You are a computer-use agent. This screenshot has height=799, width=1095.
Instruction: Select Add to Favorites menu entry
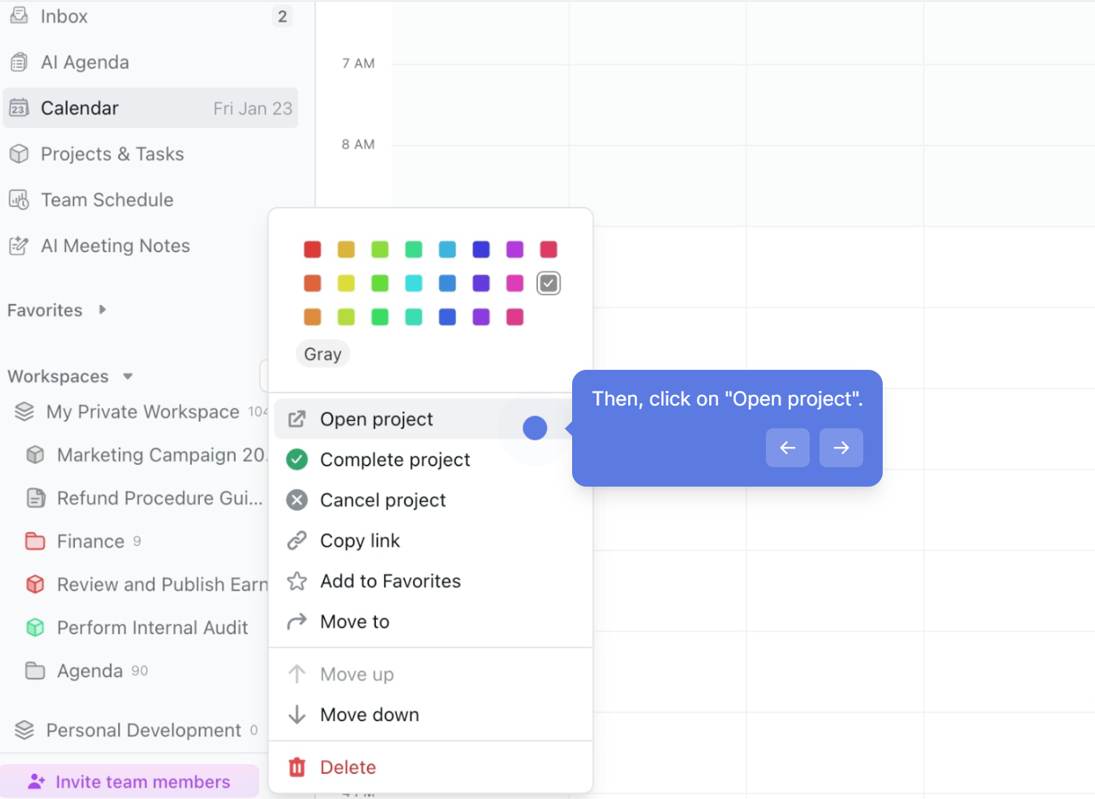click(429, 581)
